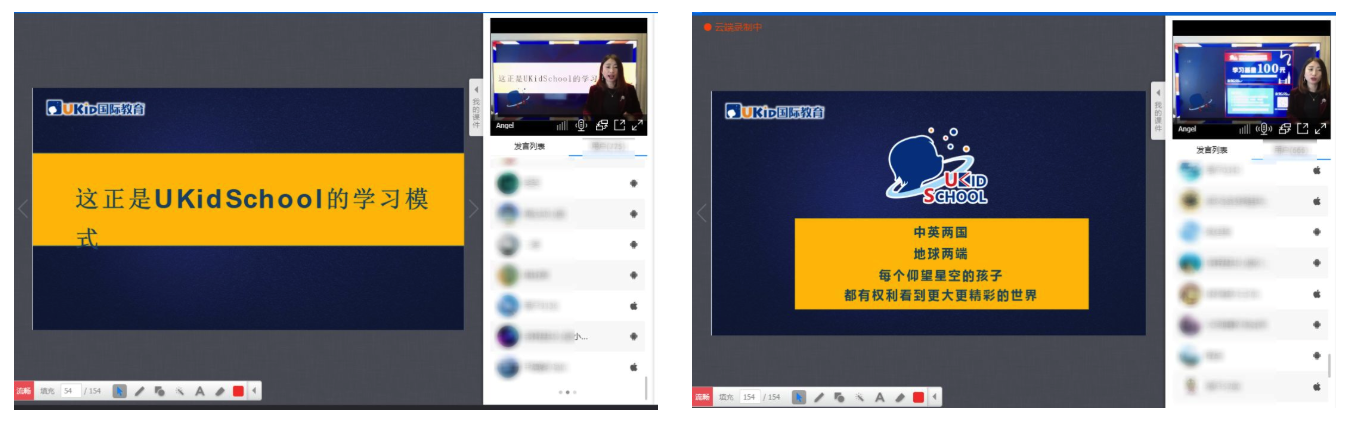Screen dimensions: 1352x430
Task: Click the Angel video thumbnail in left screenshot
Action: click(x=569, y=77)
